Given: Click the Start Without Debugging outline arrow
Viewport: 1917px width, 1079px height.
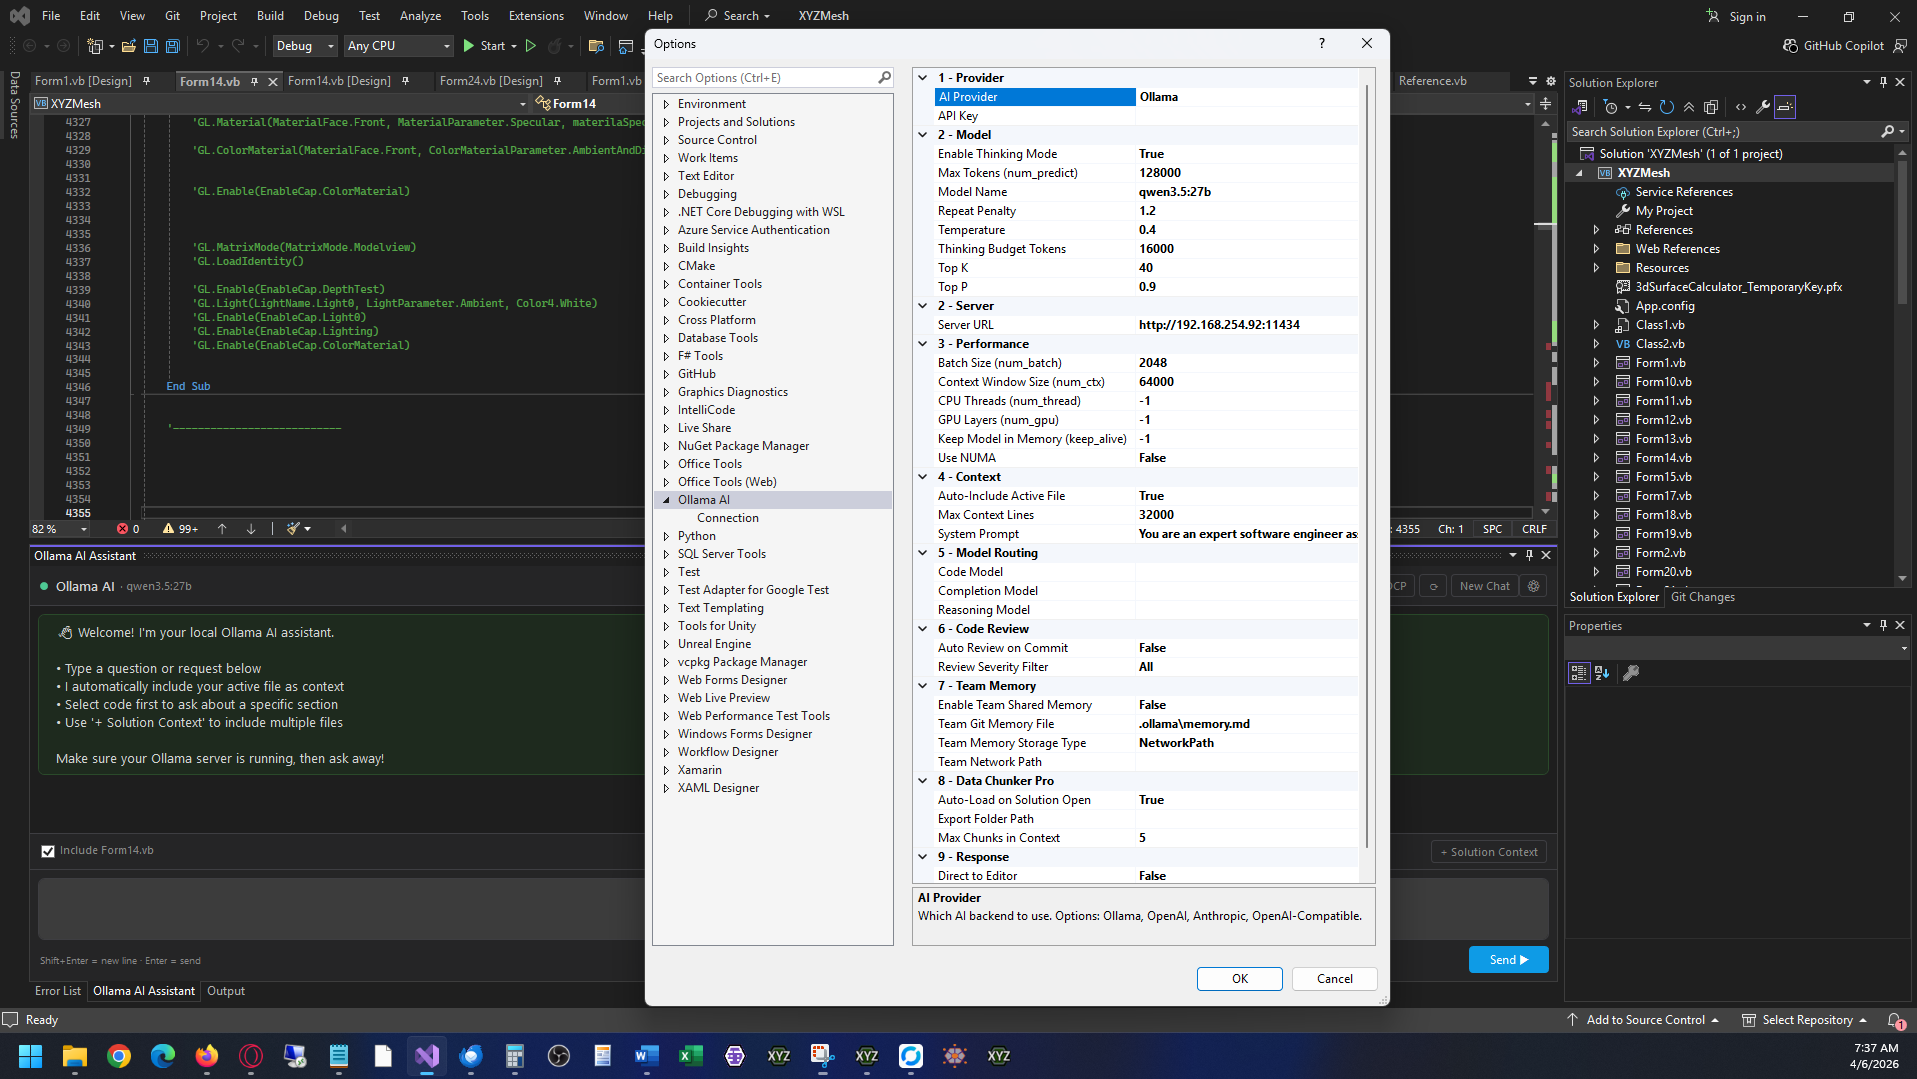Looking at the screenshot, I should (531, 46).
